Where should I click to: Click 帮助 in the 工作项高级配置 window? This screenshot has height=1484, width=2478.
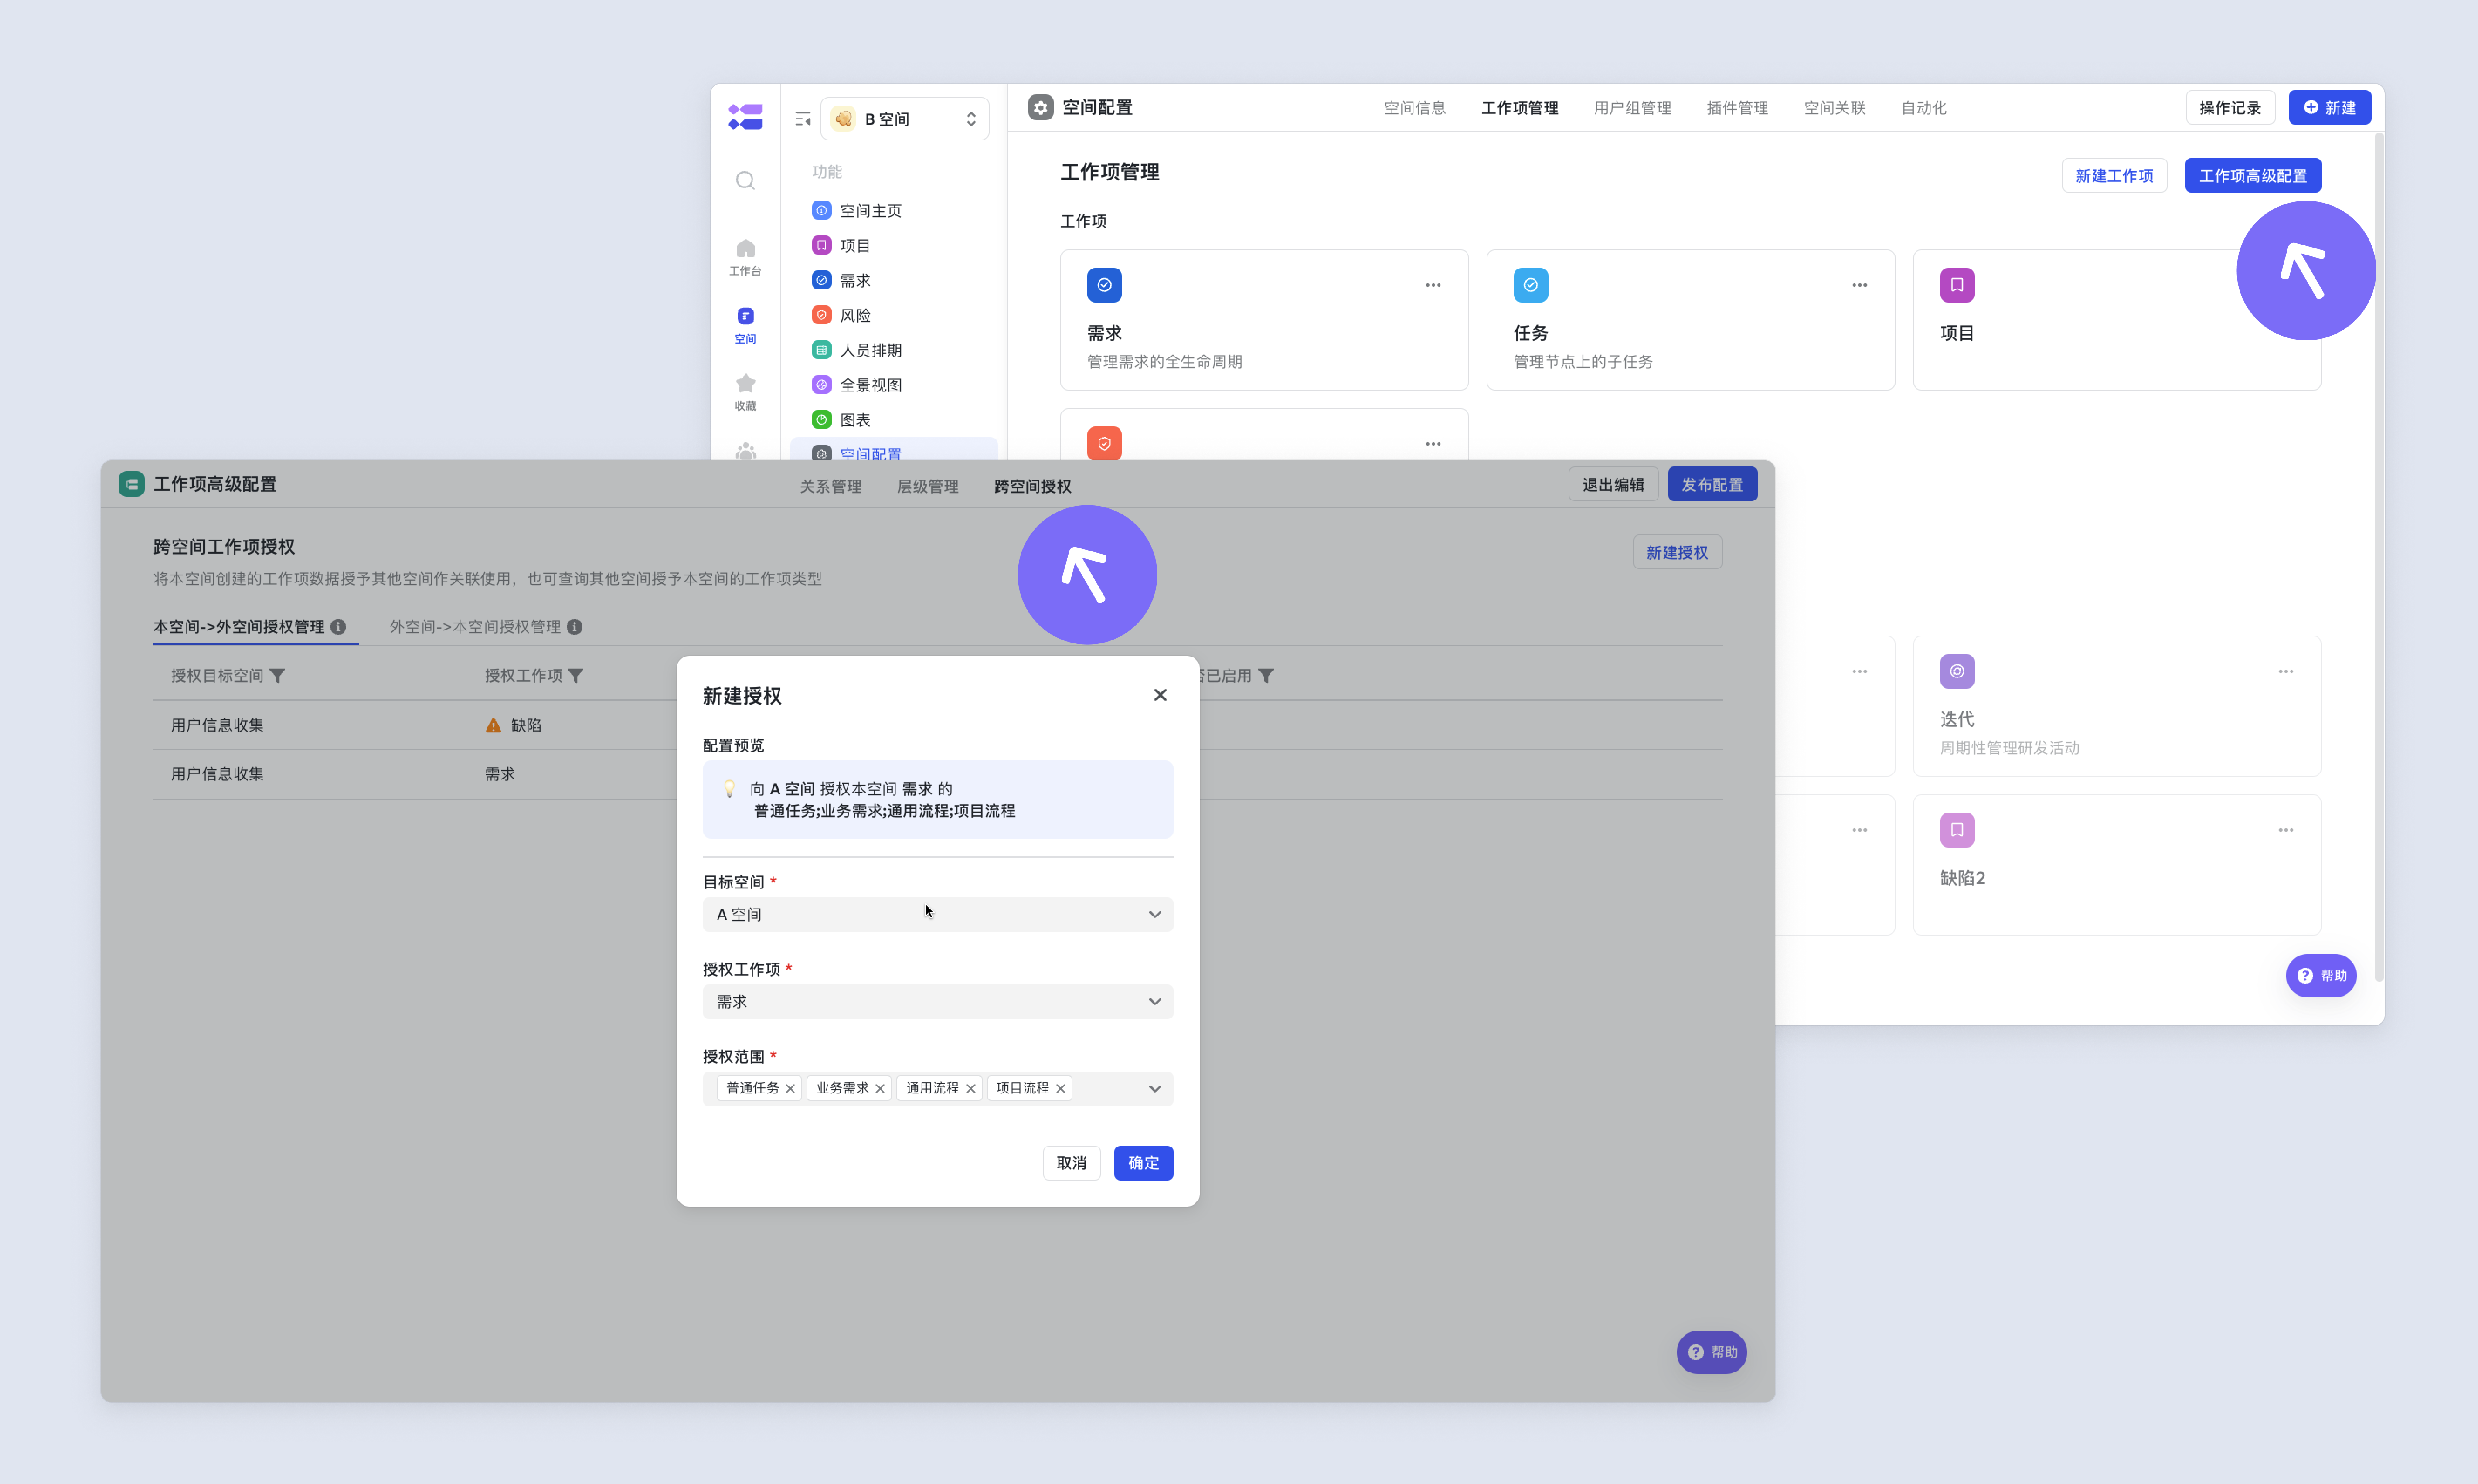click(1711, 1352)
